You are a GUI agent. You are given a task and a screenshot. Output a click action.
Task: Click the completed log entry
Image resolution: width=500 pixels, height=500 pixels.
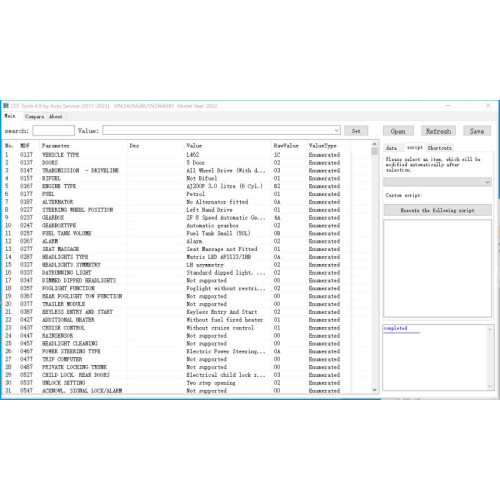point(395,328)
